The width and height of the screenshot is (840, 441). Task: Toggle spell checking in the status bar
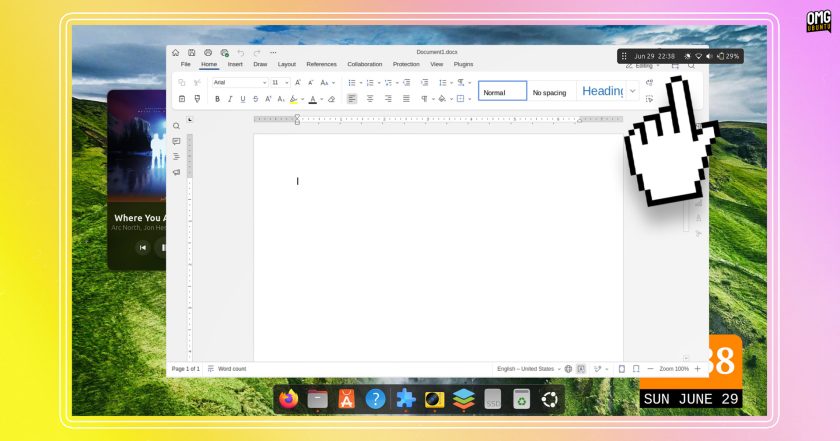click(x=581, y=369)
